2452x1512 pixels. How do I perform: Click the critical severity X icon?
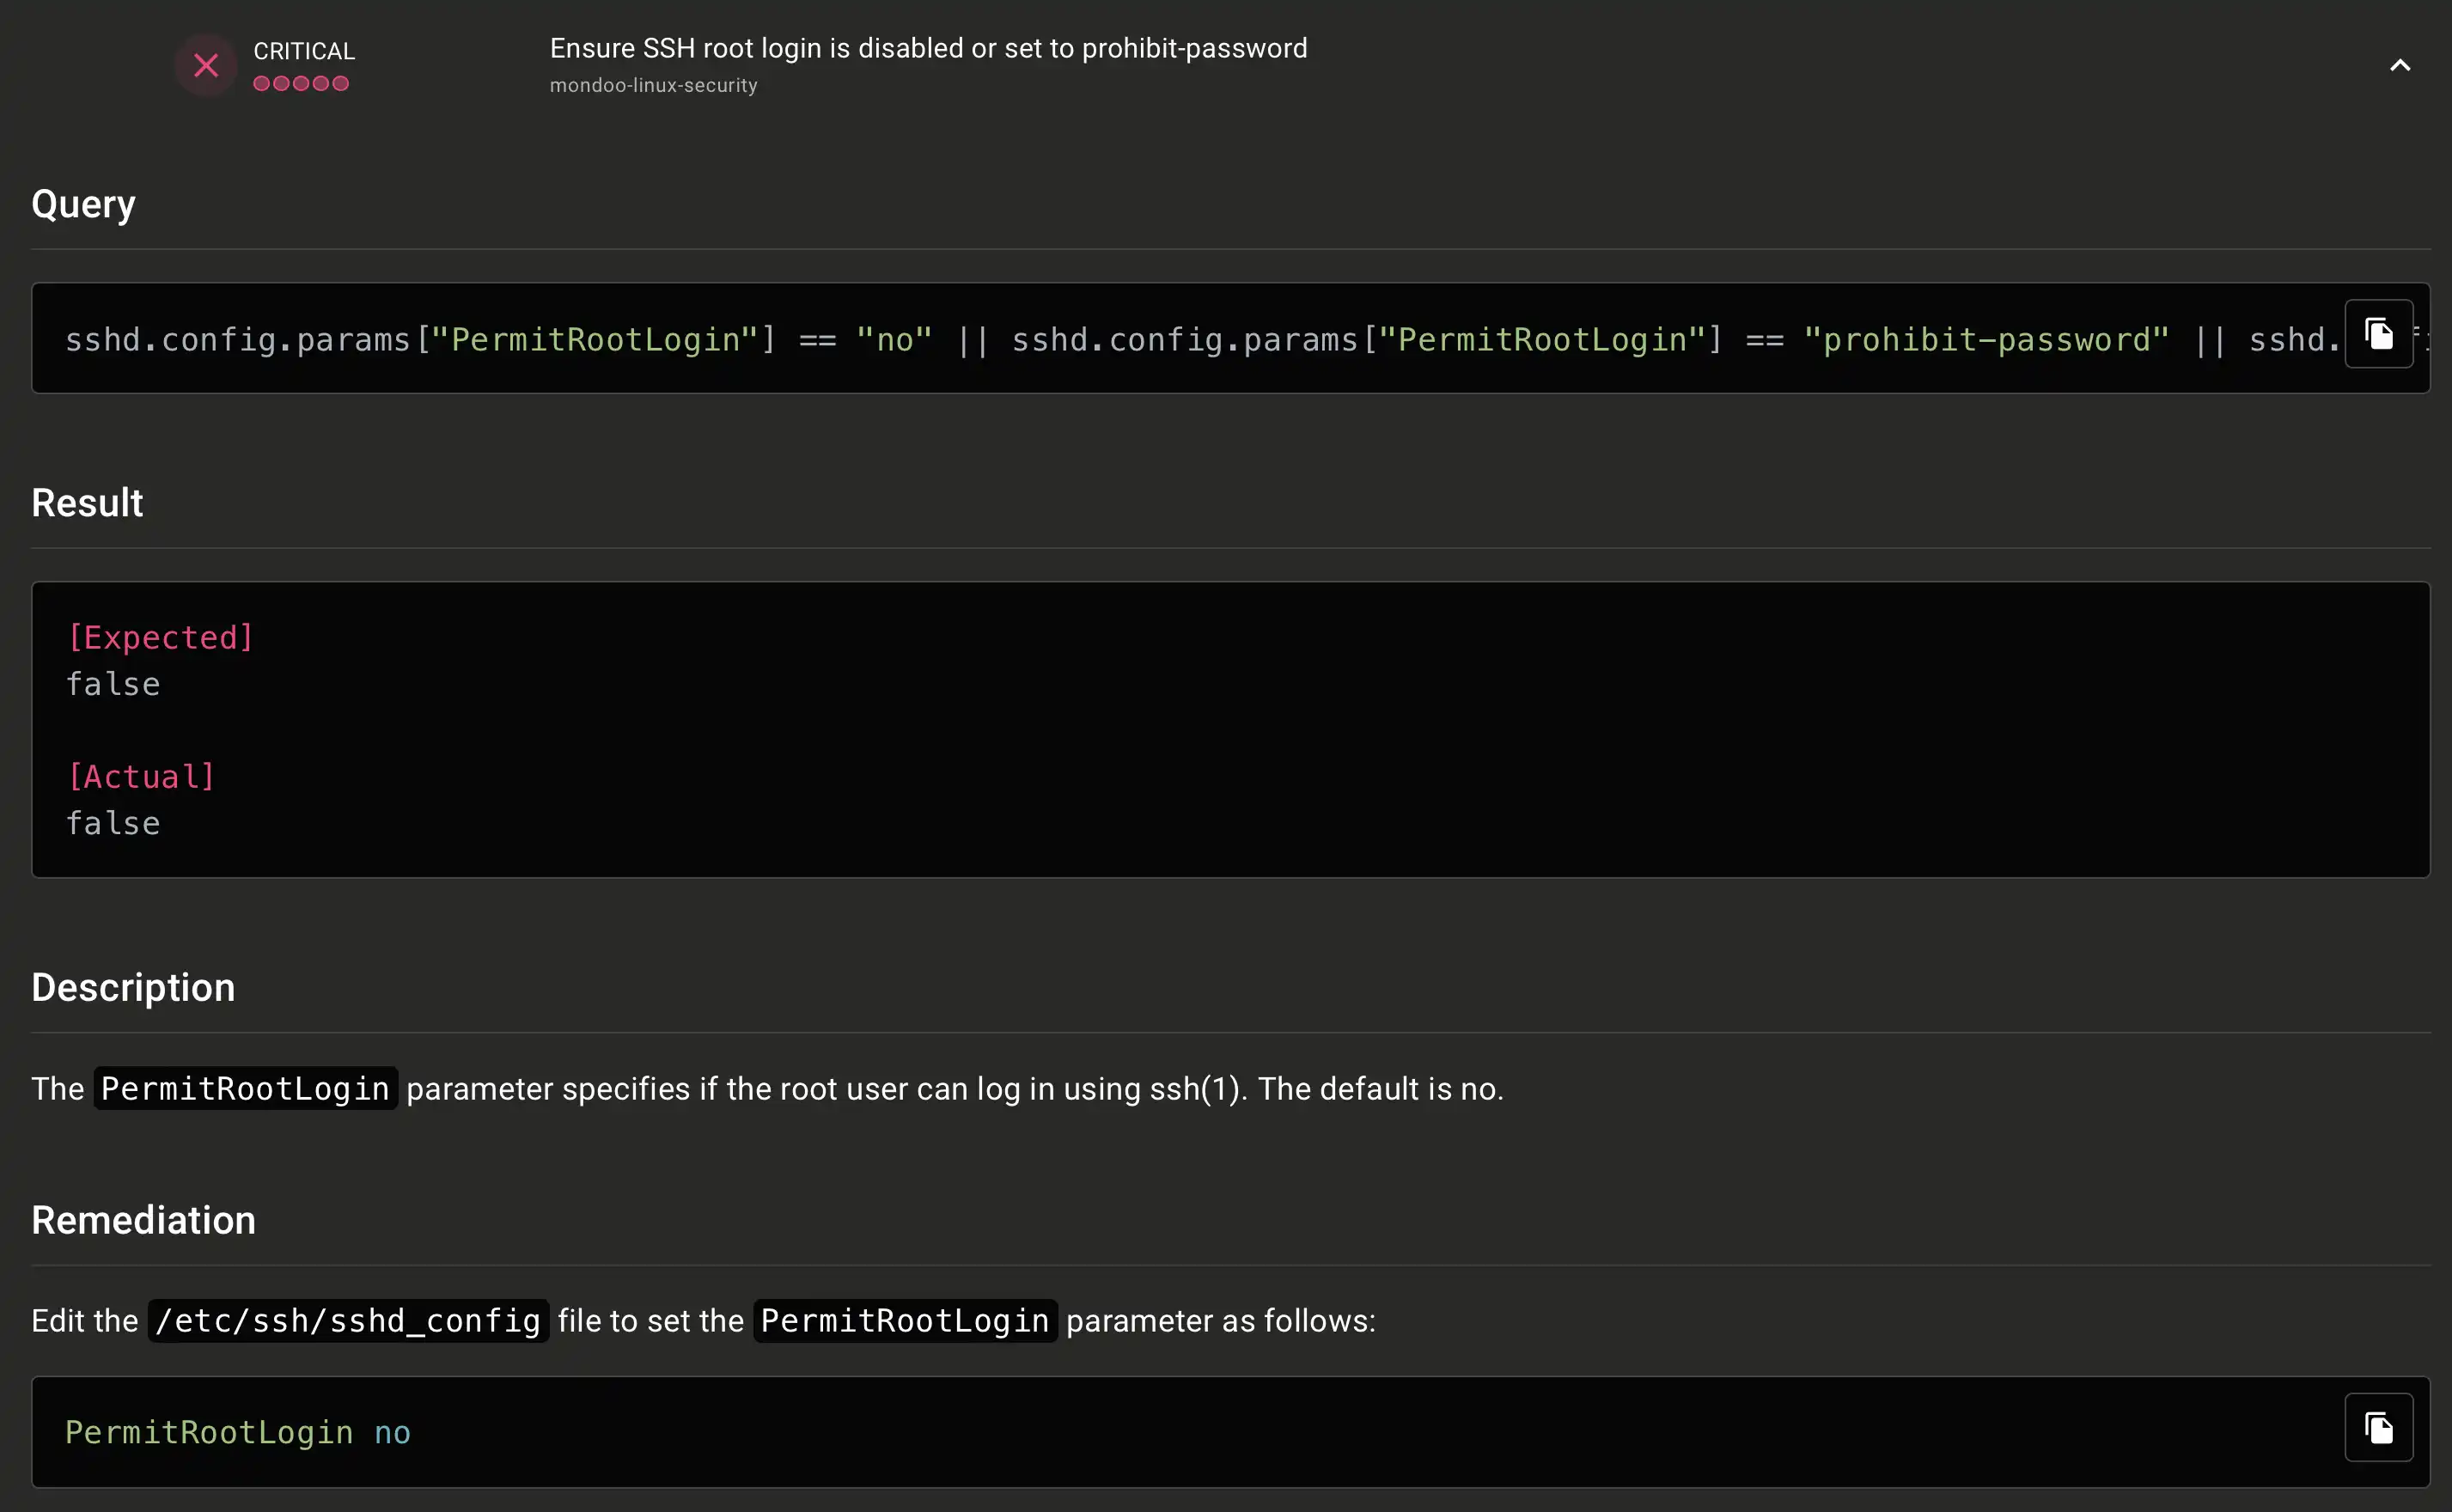coord(207,64)
